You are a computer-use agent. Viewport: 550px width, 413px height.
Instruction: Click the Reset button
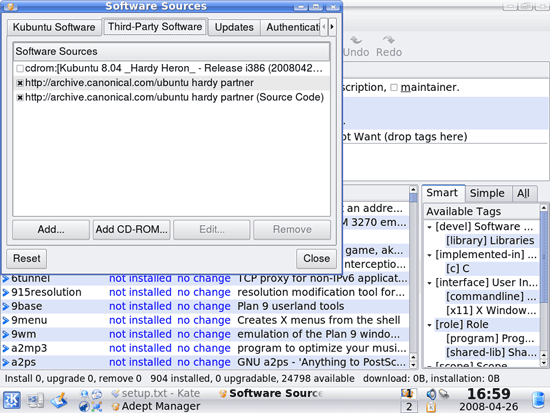pos(27,259)
